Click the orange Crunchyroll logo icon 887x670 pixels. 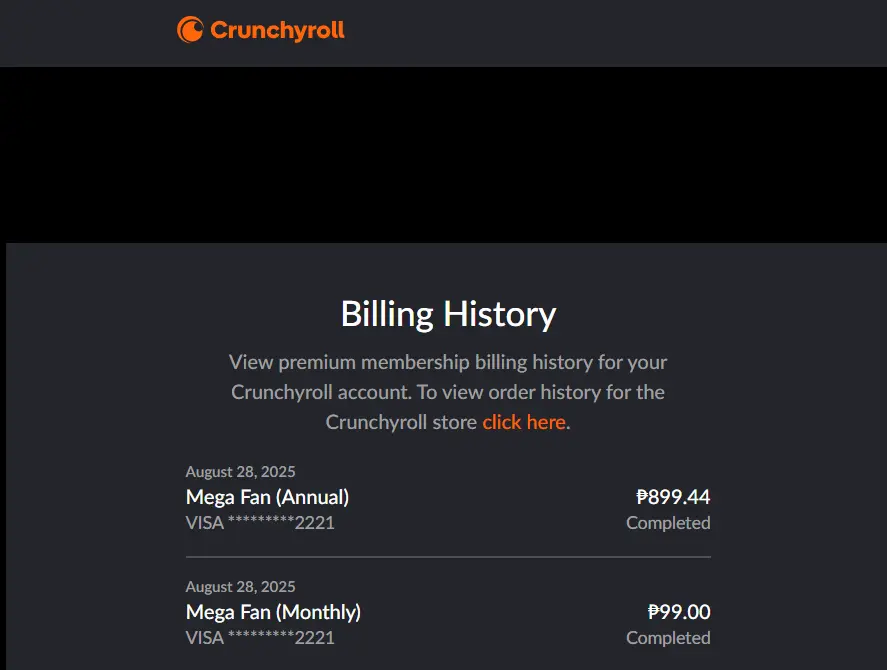coord(190,29)
